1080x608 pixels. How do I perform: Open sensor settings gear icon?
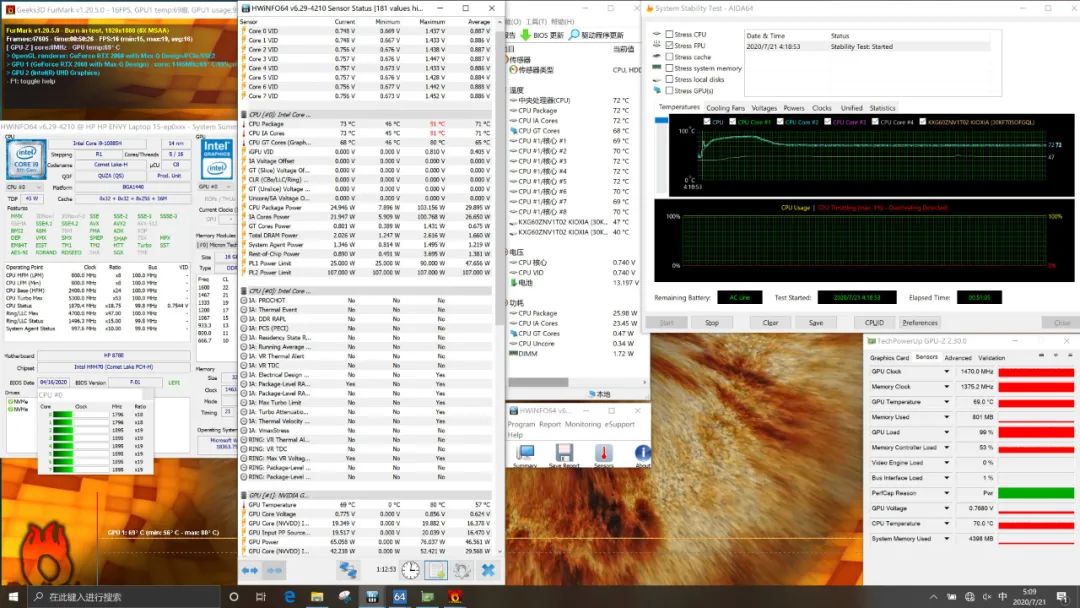[x=461, y=569]
